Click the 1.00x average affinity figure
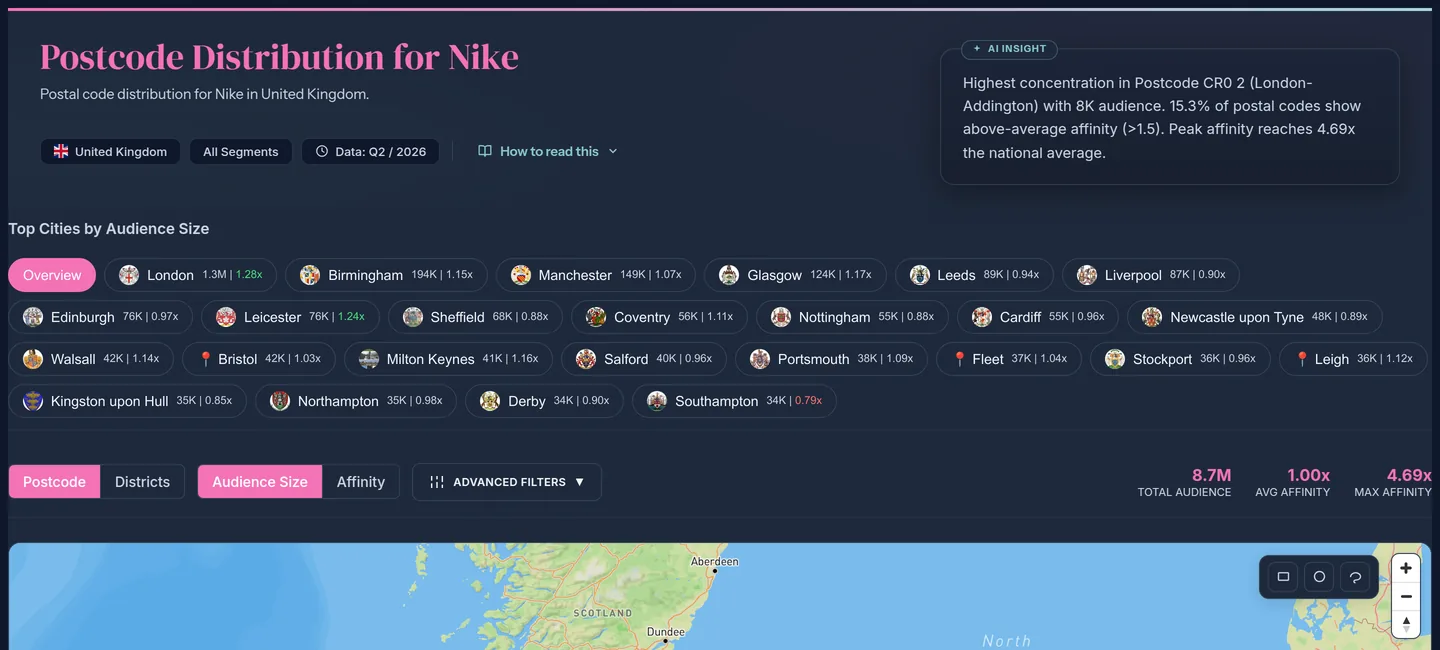This screenshot has height=650, width=1440. coord(1308,475)
